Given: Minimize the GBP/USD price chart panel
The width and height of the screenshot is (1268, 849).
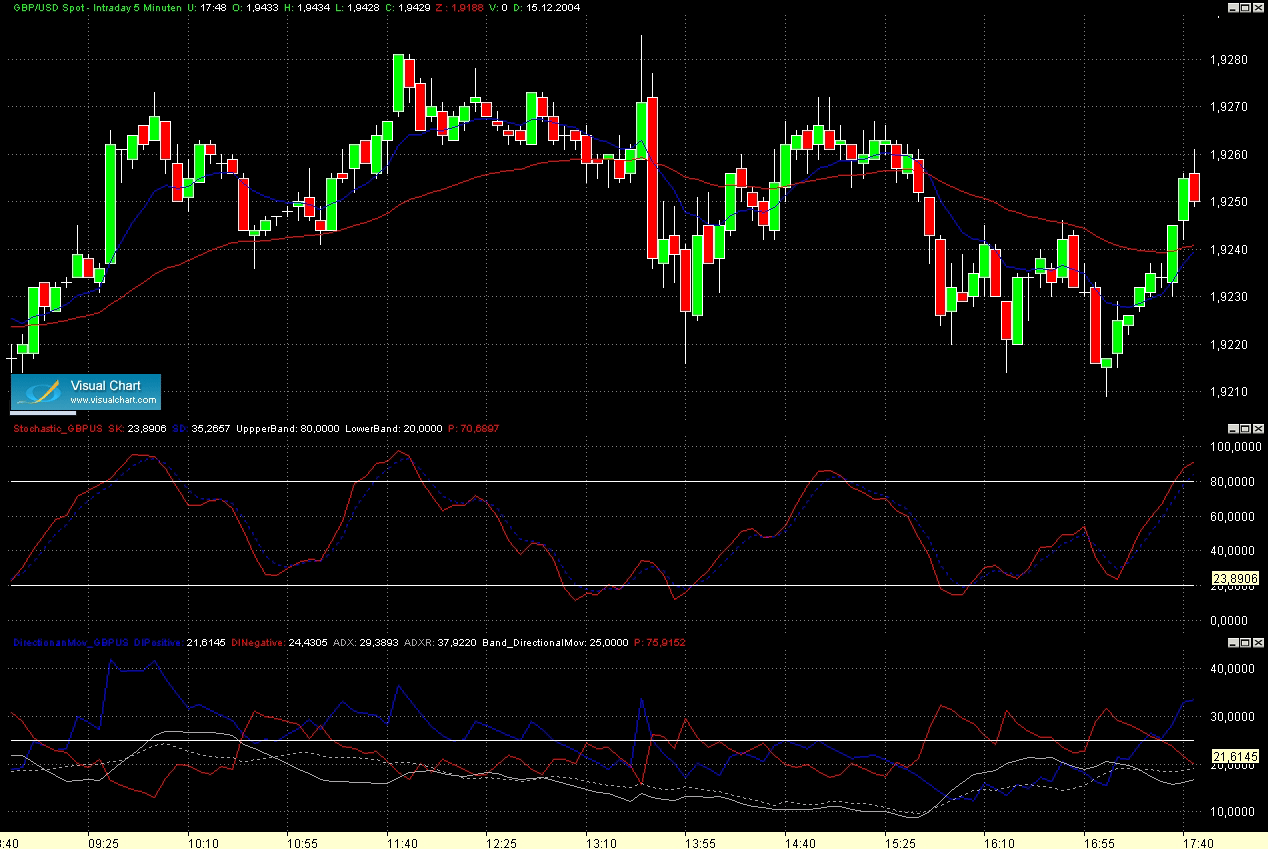Looking at the screenshot, I should (x=1232, y=7).
